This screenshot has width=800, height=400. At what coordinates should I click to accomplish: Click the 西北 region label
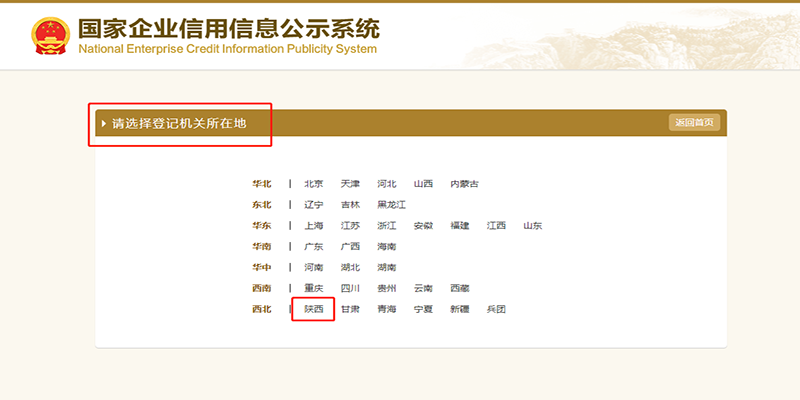click(x=262, y=309)
